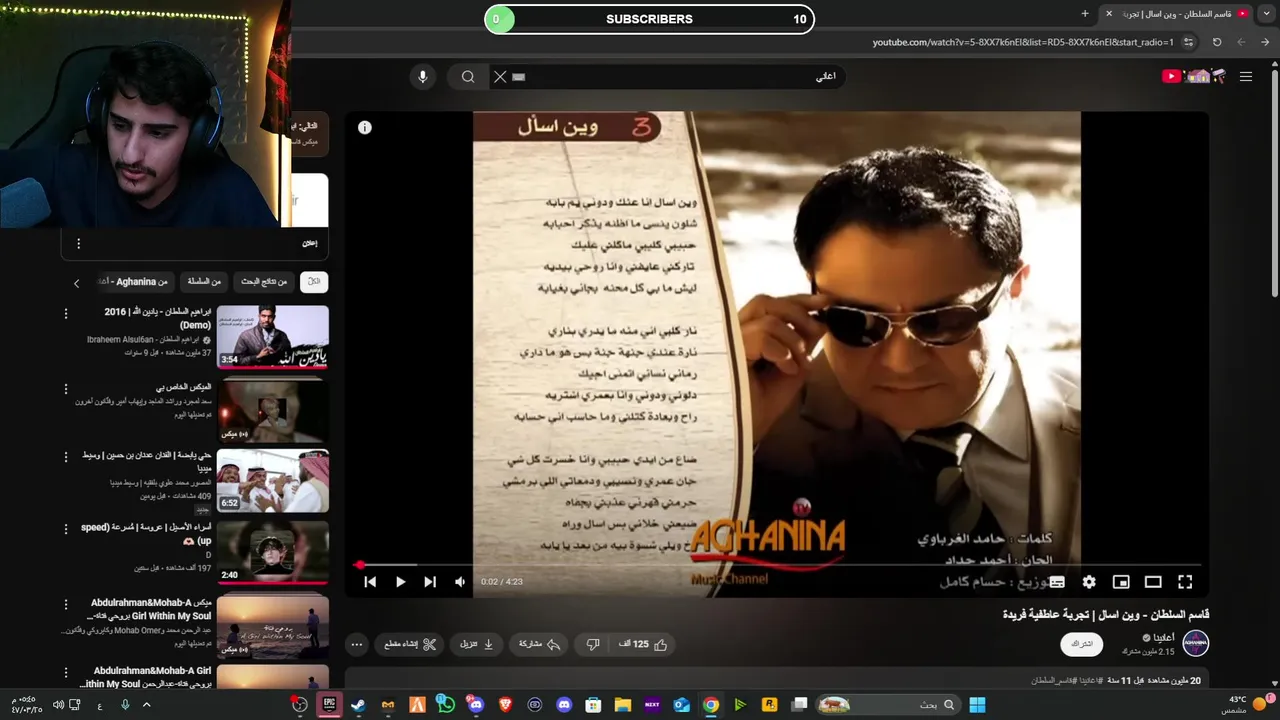Open a new browser tab with plus
This screenshot has width=1280, height=720.
[1085, 13]
